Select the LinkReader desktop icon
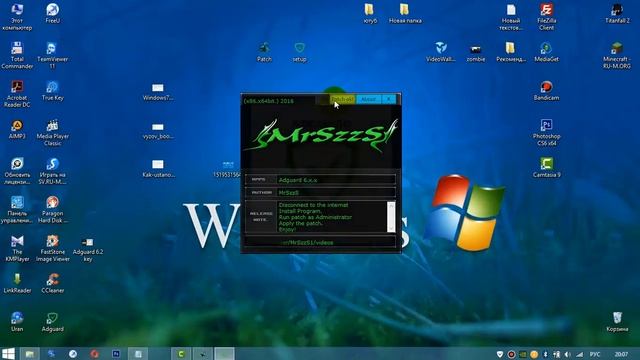 tap(17, 283)
